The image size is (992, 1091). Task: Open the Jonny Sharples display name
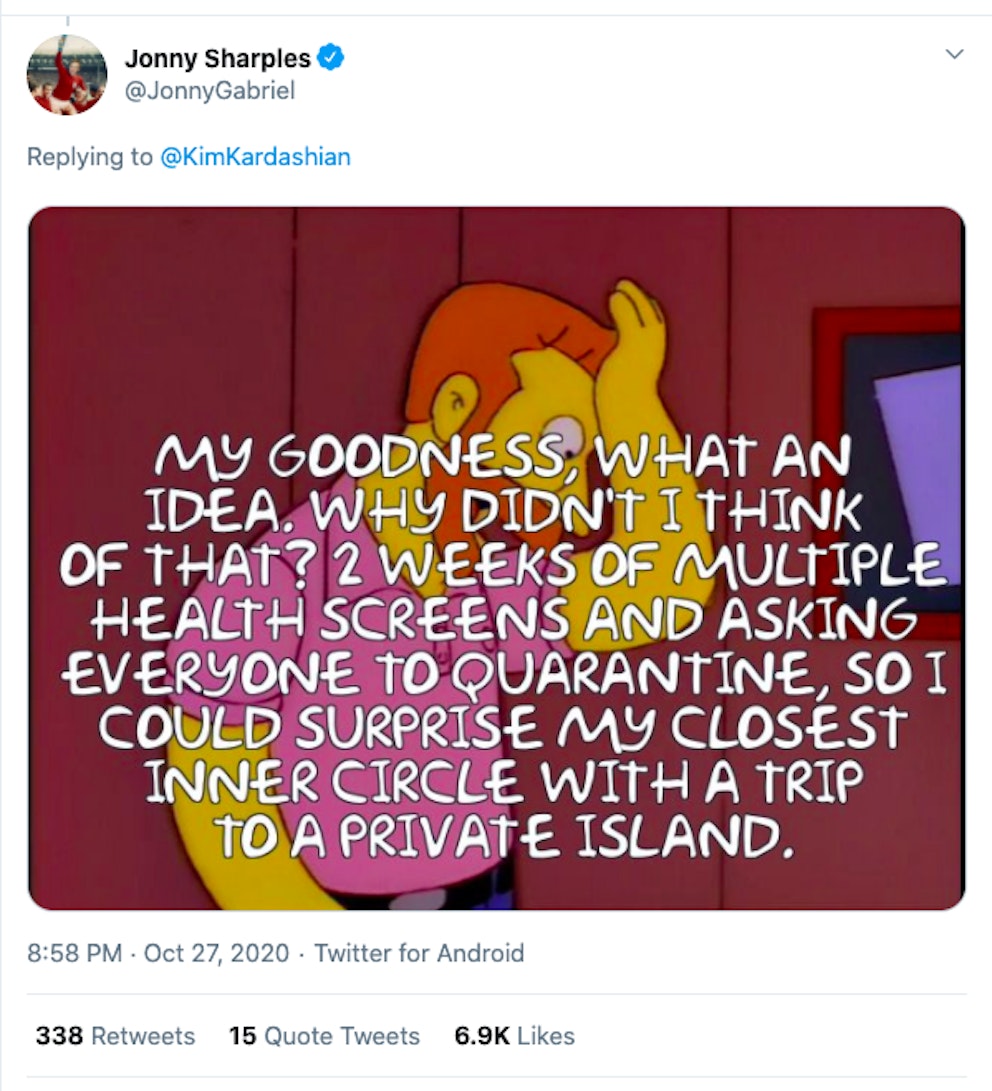(217, 59)
